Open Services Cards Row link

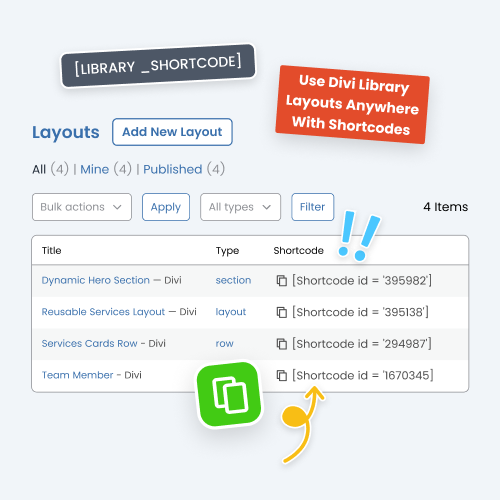[89, 343]
